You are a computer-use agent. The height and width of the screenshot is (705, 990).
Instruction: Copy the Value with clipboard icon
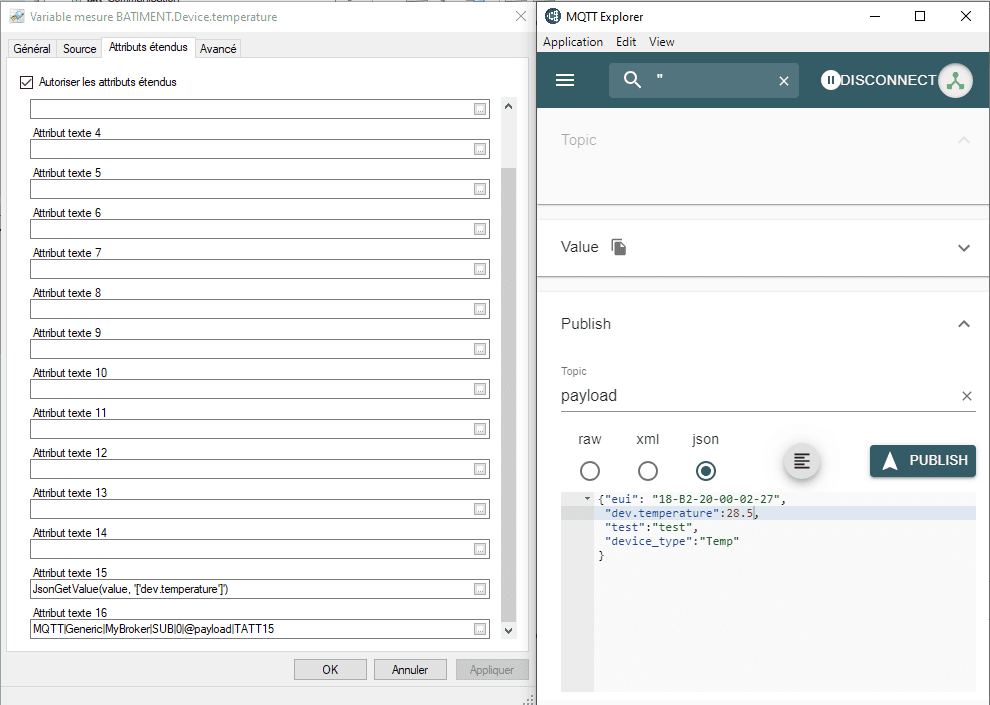coord(619,247)
